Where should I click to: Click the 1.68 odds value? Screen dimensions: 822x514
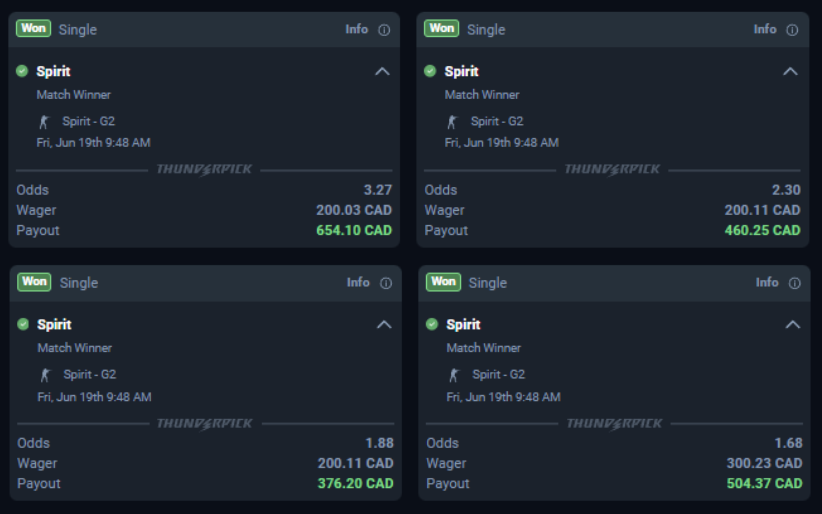click(x=788, y=443)
